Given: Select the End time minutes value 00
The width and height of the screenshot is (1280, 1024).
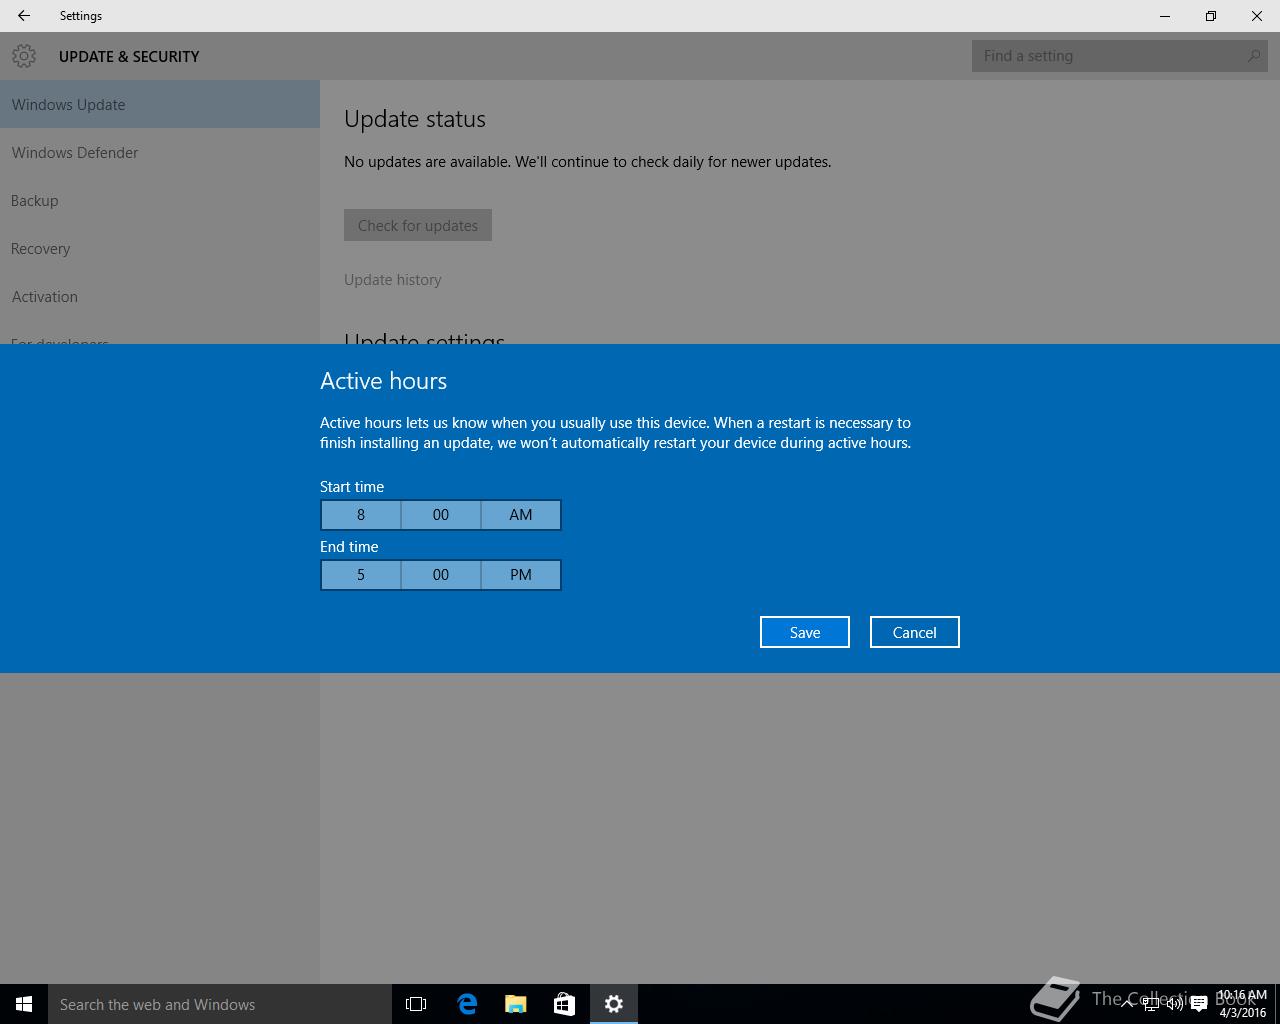Looking at the screenshot, I should point(441,575).
